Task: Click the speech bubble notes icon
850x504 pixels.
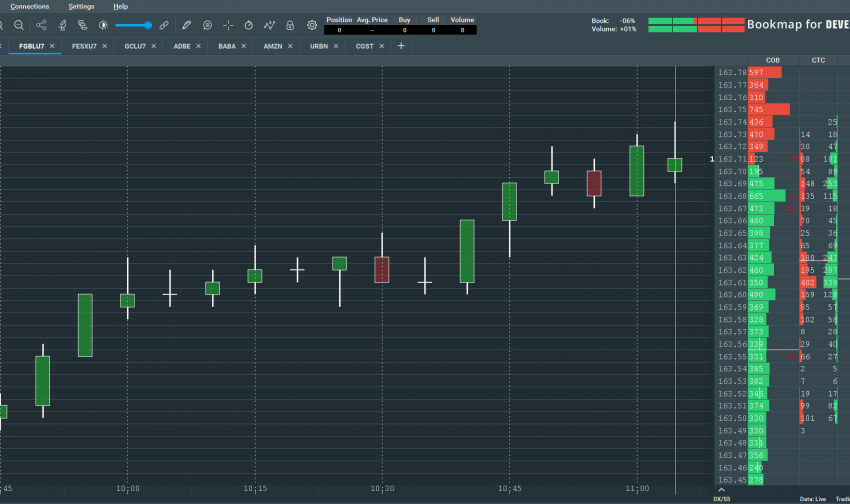Action: point(207,25)
